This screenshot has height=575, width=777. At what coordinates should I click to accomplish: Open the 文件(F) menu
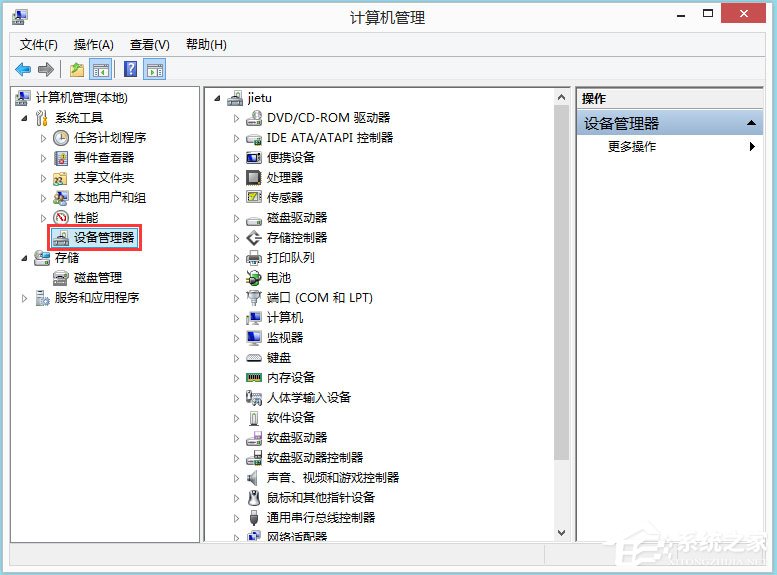pos(39,45)
